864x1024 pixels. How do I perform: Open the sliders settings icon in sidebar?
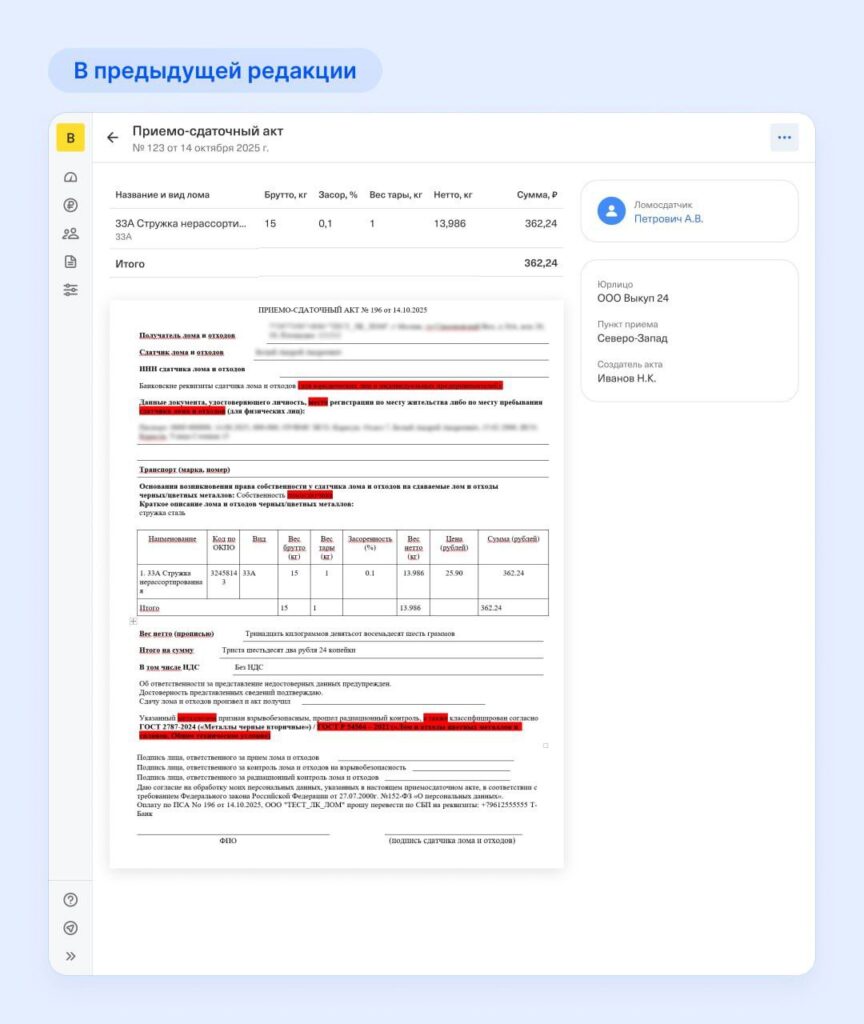[70, 290]
